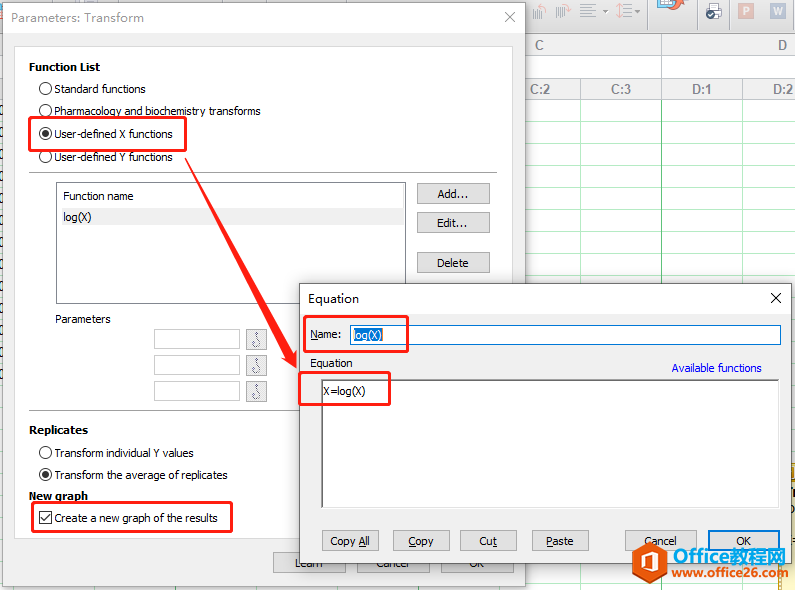Select sub-column C:2 header
The width and height of the screenshot is (795, 590).
[553, 89]
